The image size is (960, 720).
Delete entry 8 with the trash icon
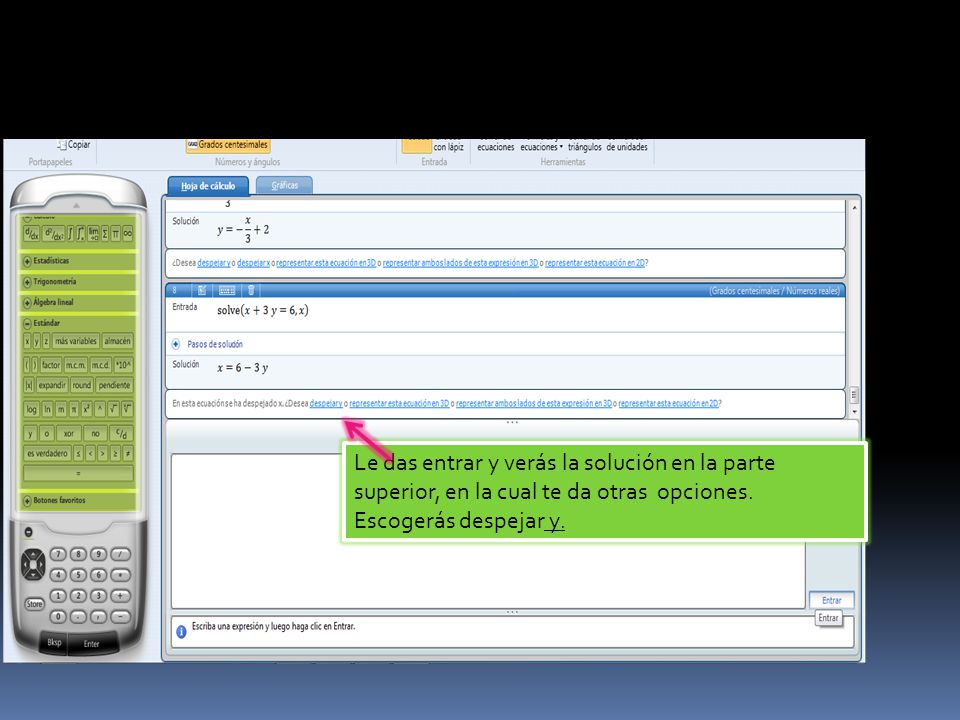(x=251, y=290)
